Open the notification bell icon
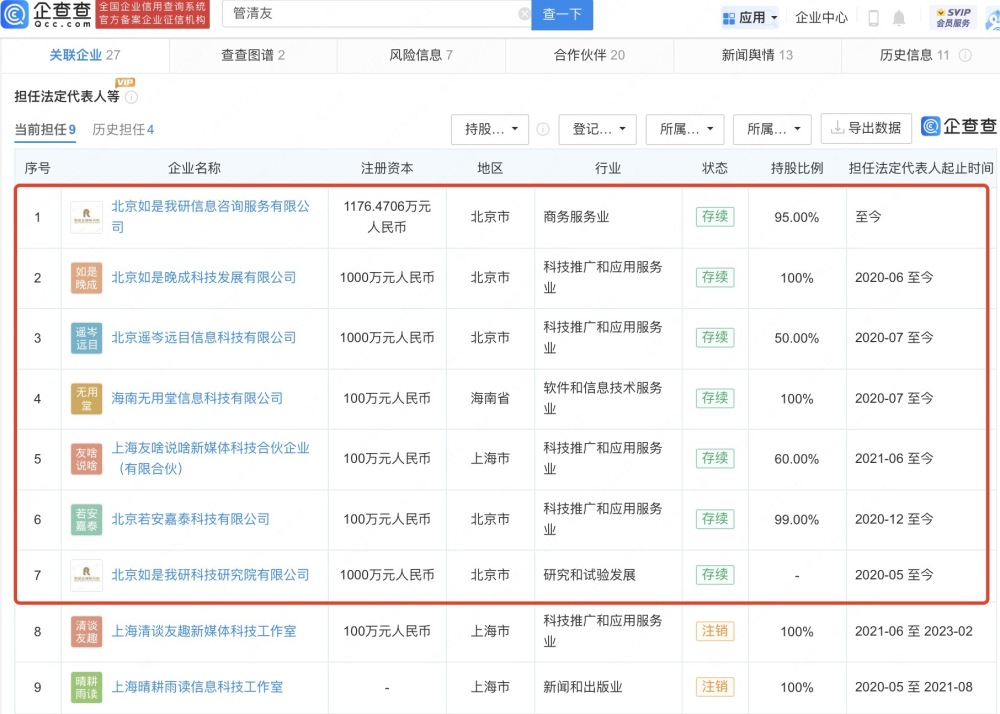Screen dimensions: 1000x714 899,17
